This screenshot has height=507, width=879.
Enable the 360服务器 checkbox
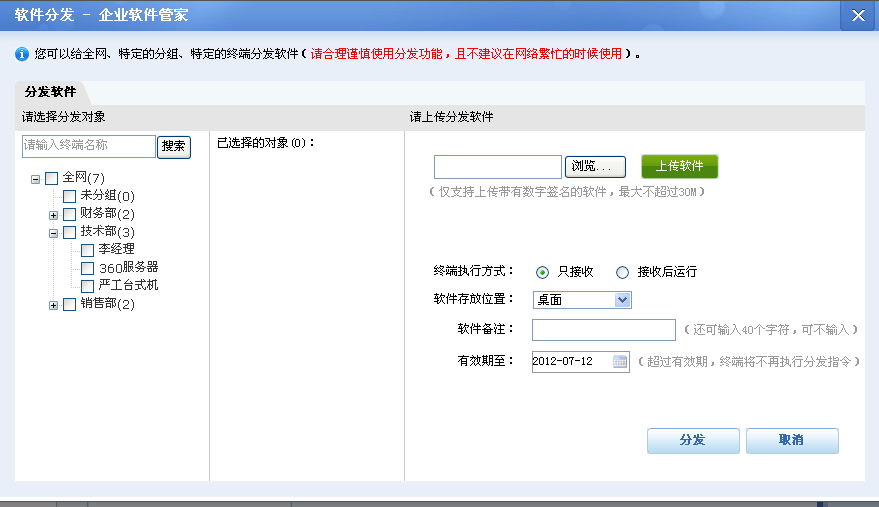click(88, 268)
